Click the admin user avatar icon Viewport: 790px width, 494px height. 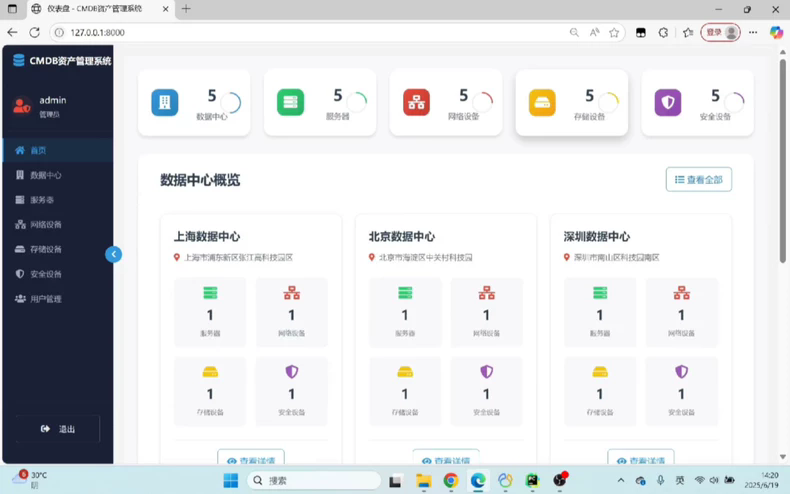point(22,106)
